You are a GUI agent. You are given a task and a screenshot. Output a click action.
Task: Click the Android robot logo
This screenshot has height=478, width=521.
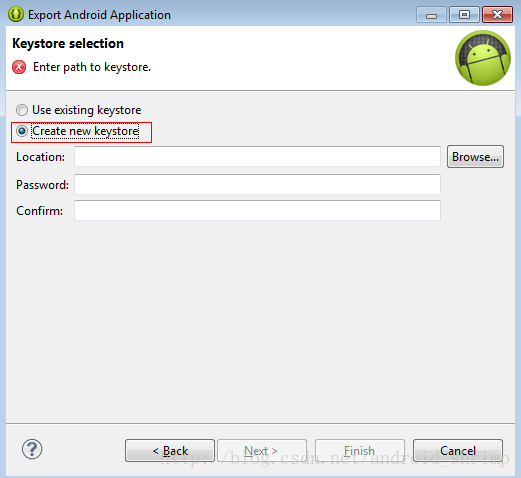pos(483,58)
